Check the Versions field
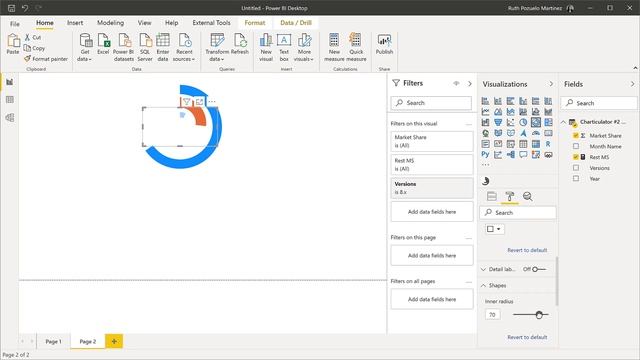The width and height of the screenshot is (640, 360). point(576,168)
